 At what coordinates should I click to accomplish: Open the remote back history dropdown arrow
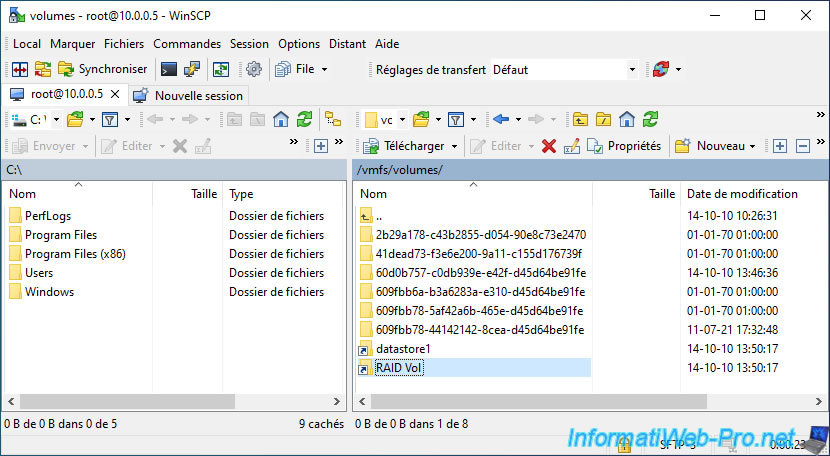[x=518, y=120]
